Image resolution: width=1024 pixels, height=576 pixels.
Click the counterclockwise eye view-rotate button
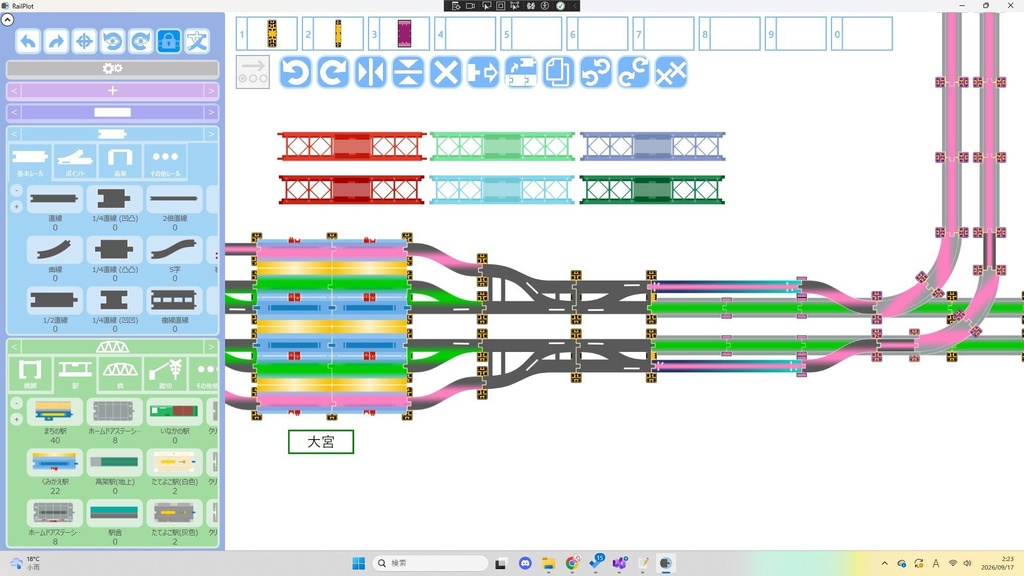click(112, 41)
